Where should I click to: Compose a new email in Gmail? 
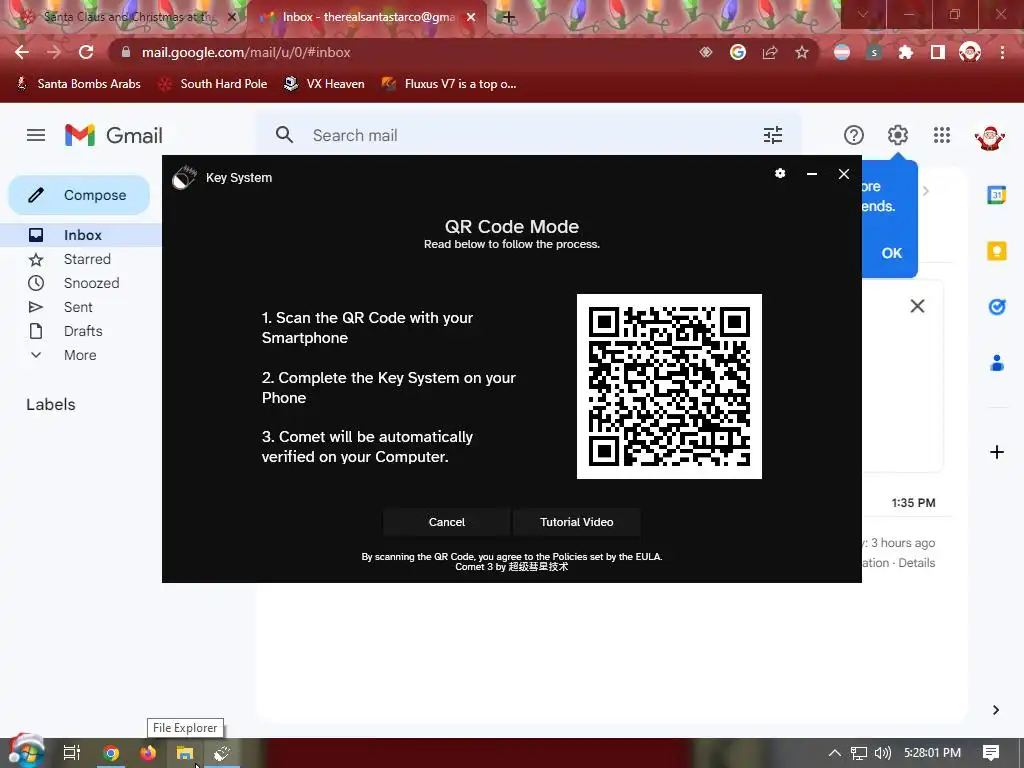[79, 195]
